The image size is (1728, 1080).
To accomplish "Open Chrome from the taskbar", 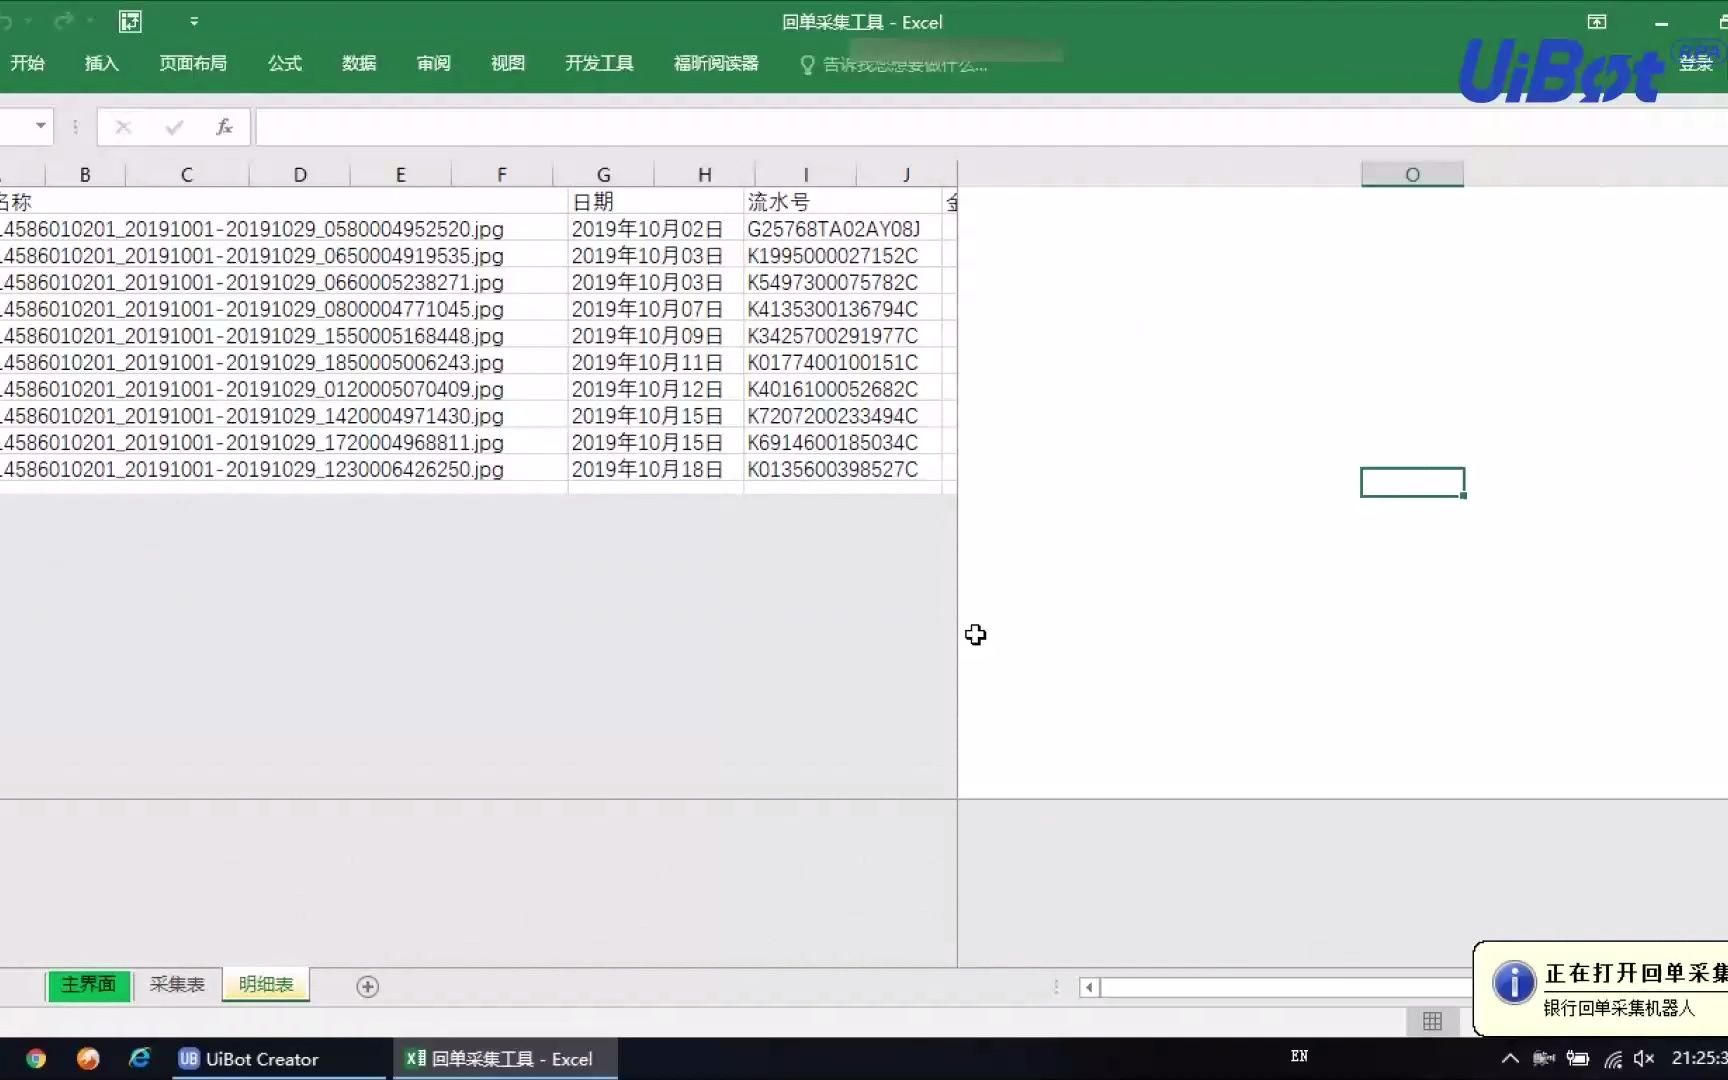I will (36, 1058).
